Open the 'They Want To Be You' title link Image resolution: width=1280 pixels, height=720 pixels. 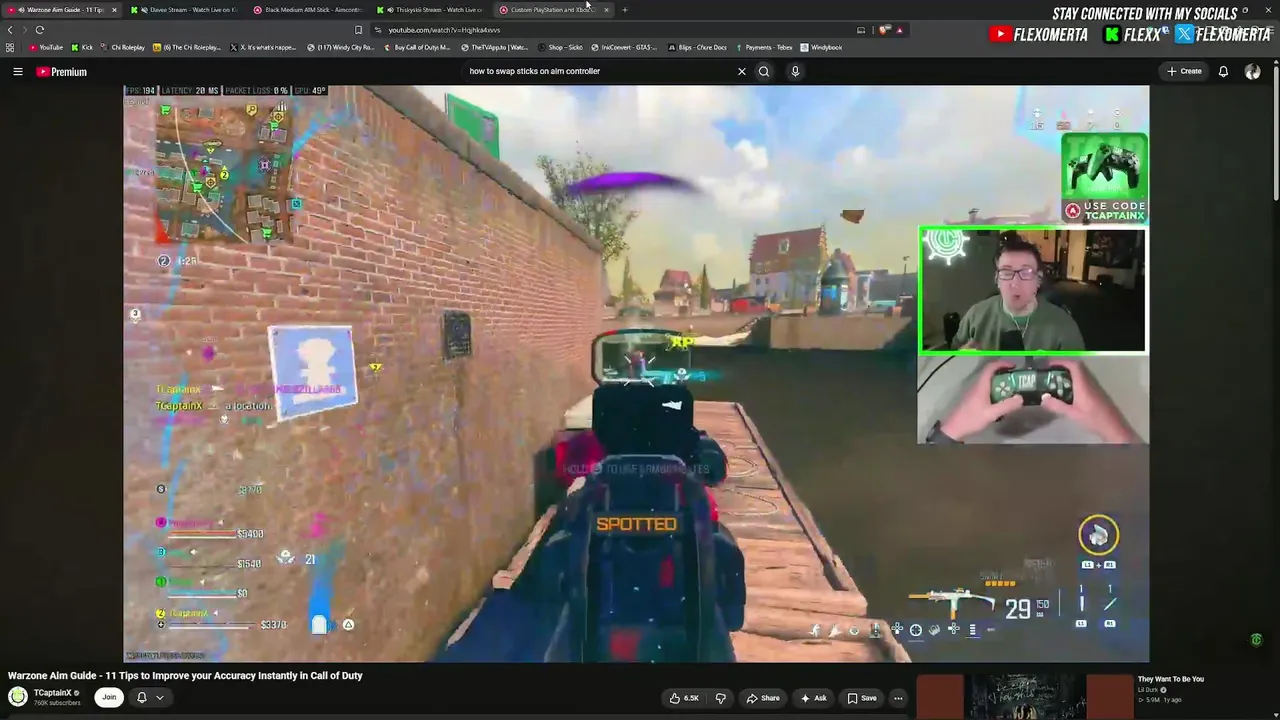(x=1171, y=679)
